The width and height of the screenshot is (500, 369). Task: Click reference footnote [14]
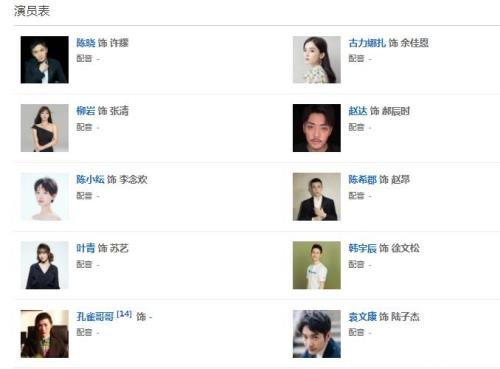pyautogui.click(x=124, y=314)
